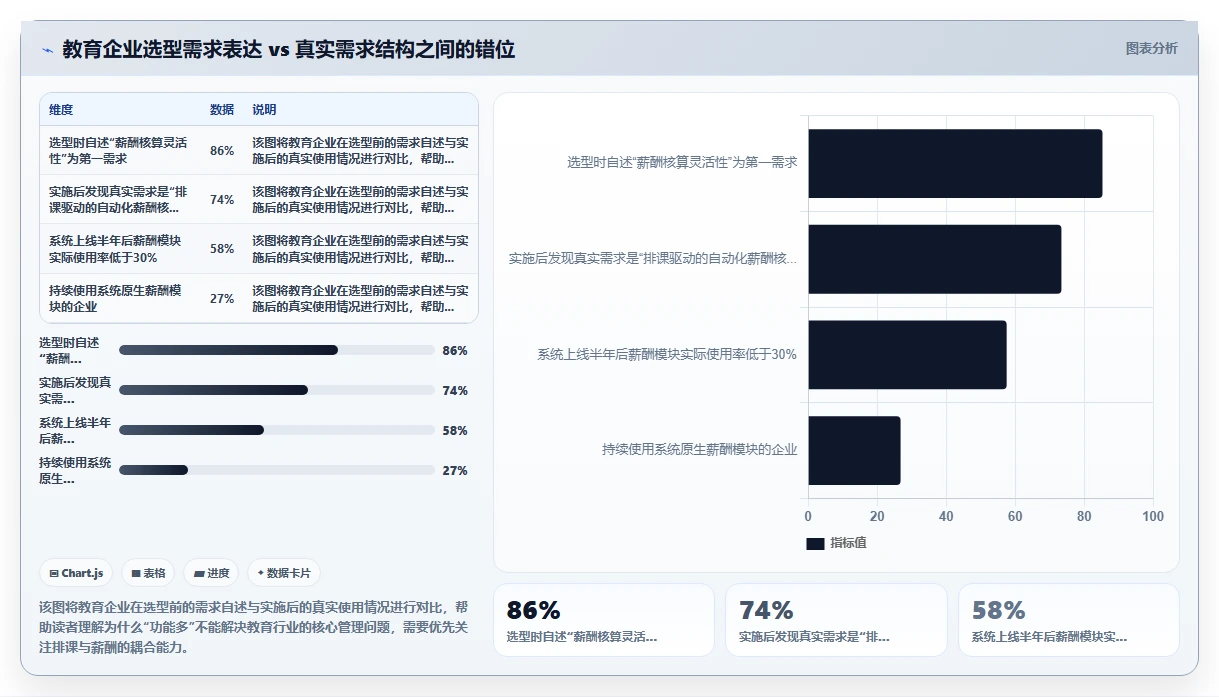Click the 74% data card
The width and height of the screenshot is (1219, 697).
tap(836, 620)
